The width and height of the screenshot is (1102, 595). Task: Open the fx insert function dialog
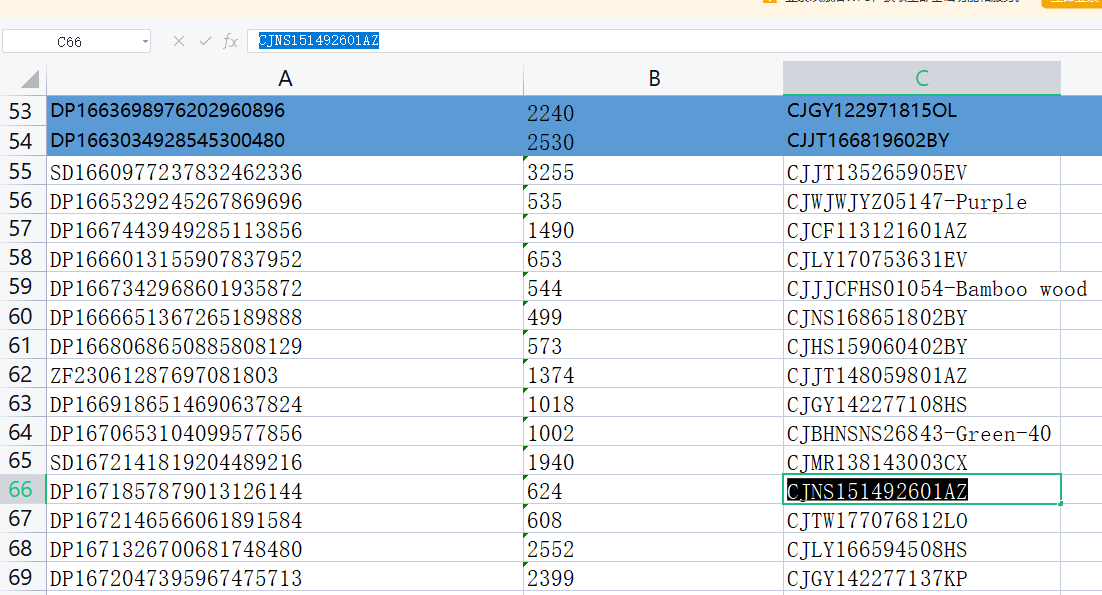(x=231, y=41)
